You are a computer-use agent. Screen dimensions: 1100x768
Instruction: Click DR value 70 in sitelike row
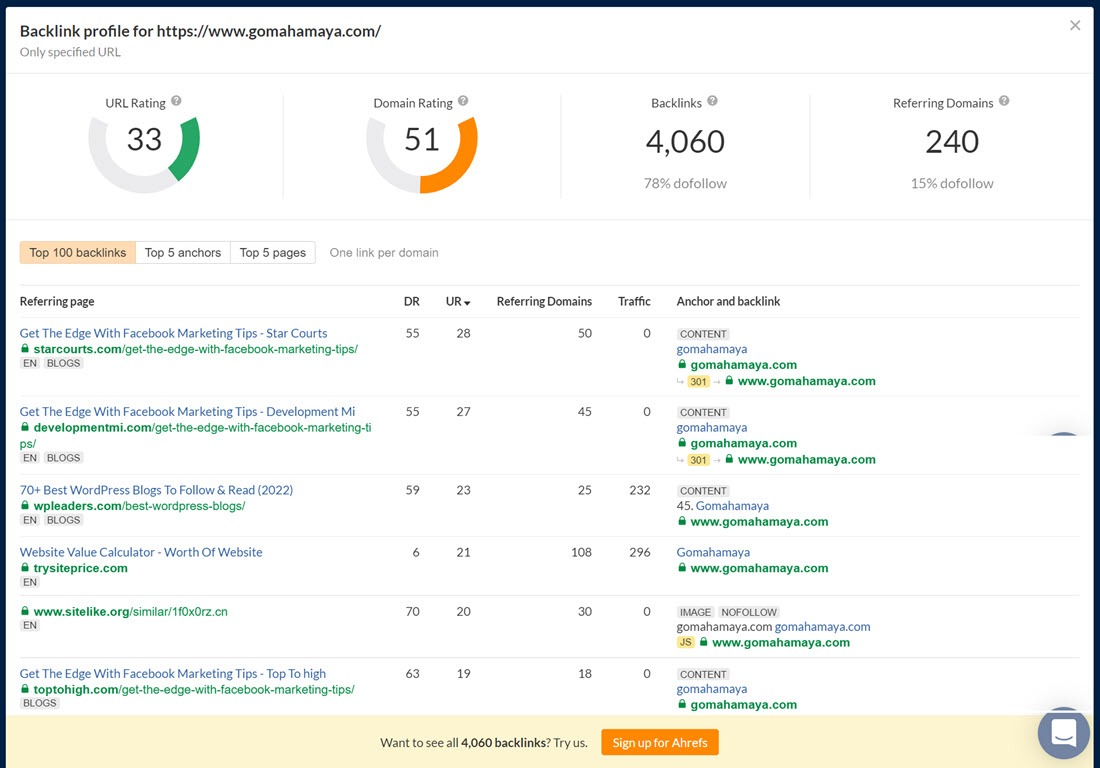412,612
